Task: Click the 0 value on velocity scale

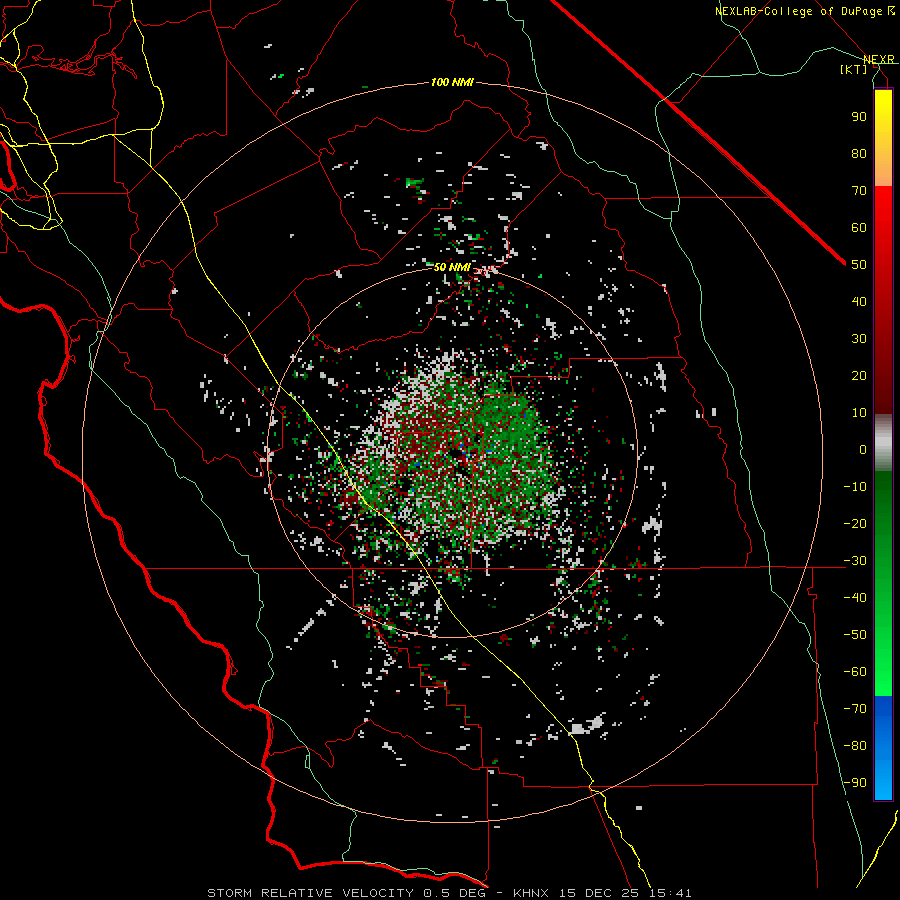Action: pyautogui.click(x=863, y=449)
